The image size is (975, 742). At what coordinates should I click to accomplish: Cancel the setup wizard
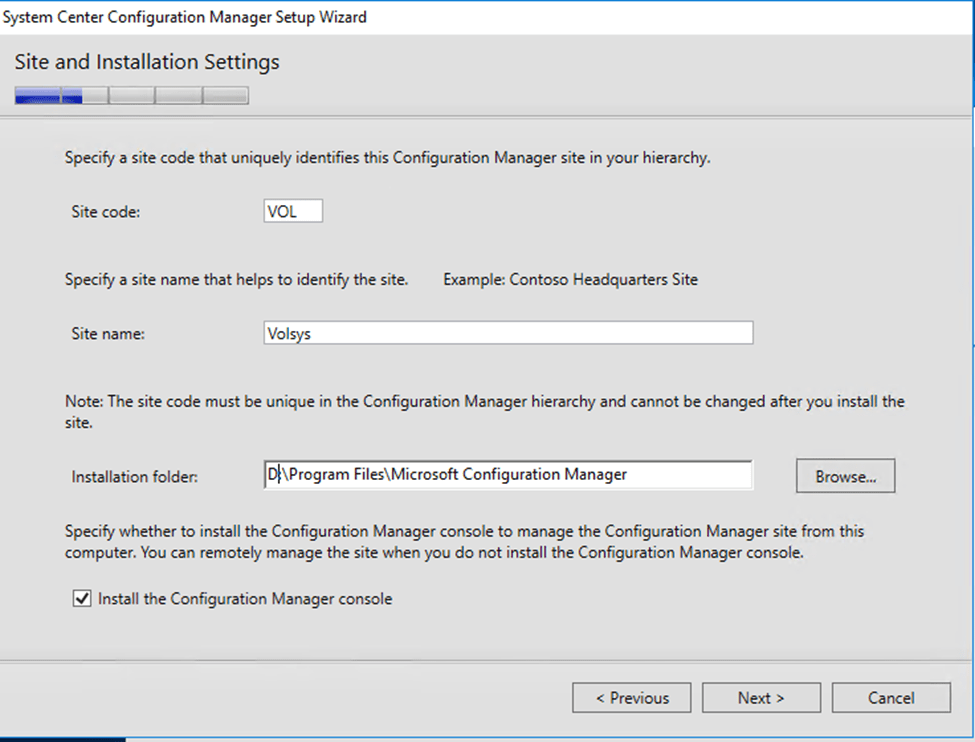point(890,698)
